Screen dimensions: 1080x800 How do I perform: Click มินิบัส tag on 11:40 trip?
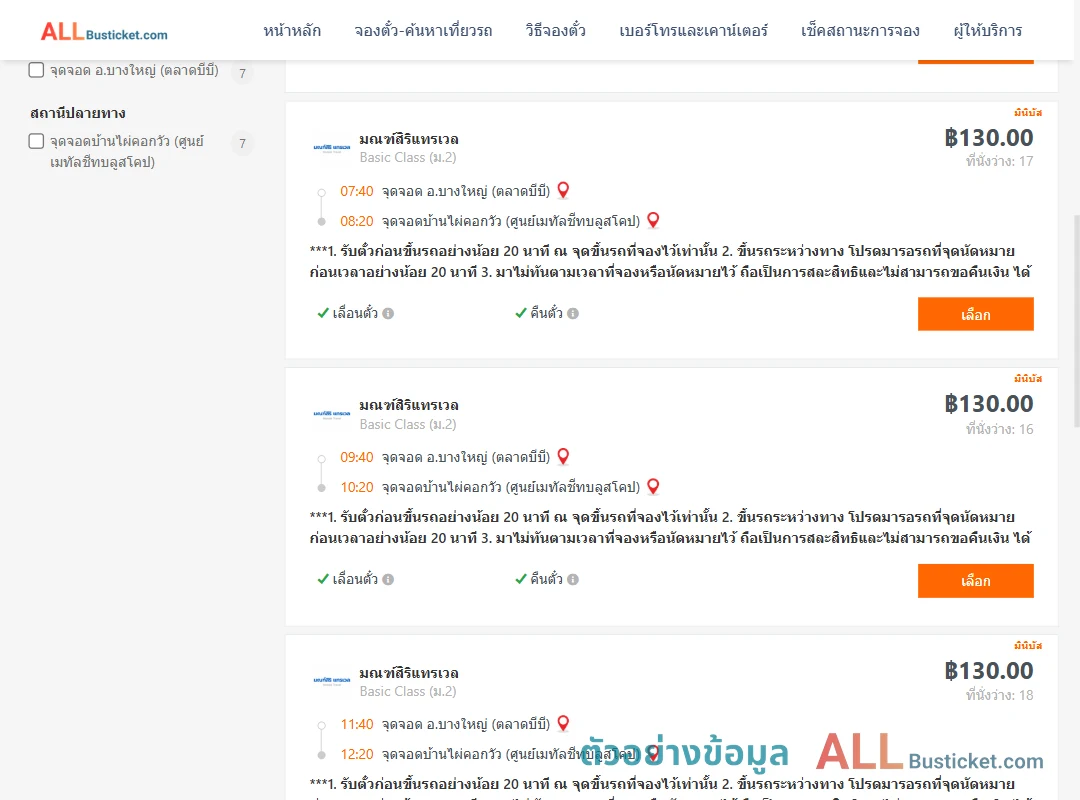click(x=1028, y=646)
